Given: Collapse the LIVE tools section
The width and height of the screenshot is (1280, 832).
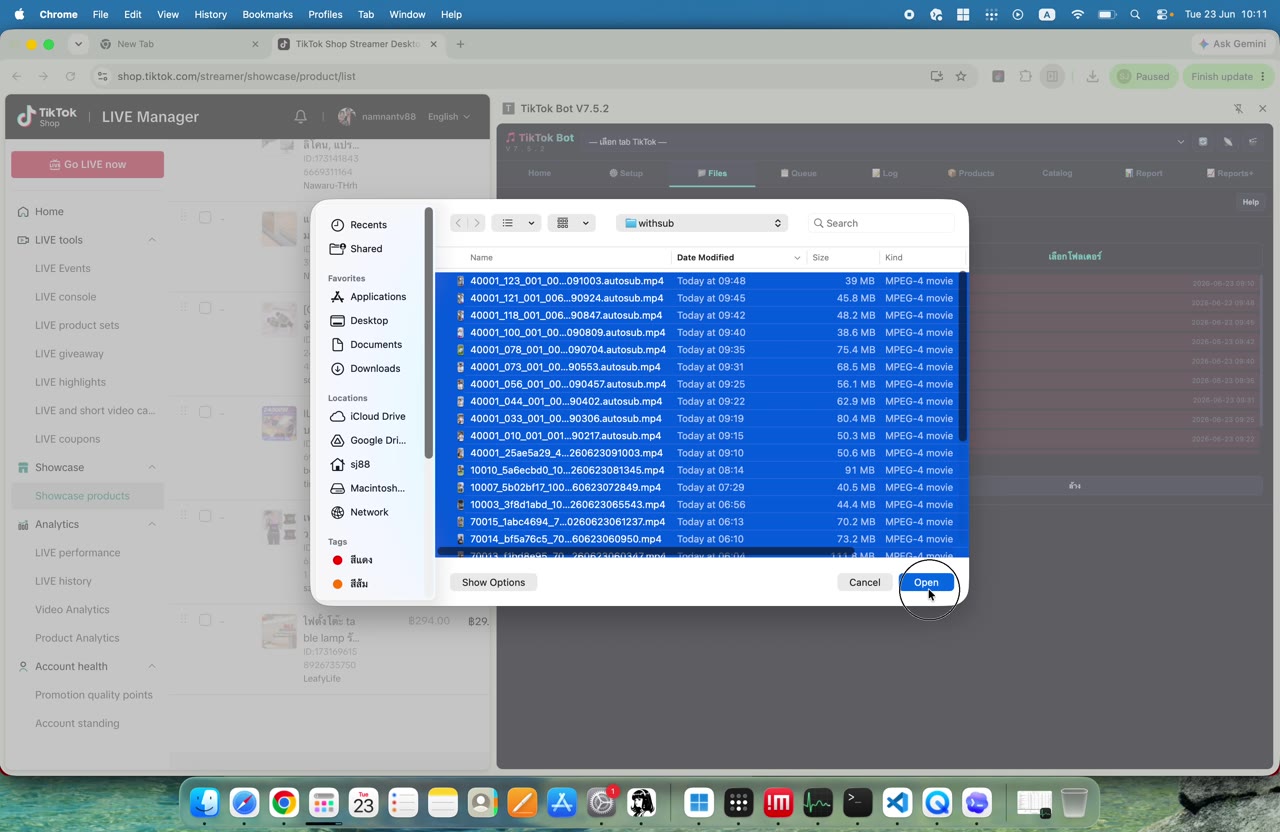Looking at the screenshot, I should (x=152, y=240).
